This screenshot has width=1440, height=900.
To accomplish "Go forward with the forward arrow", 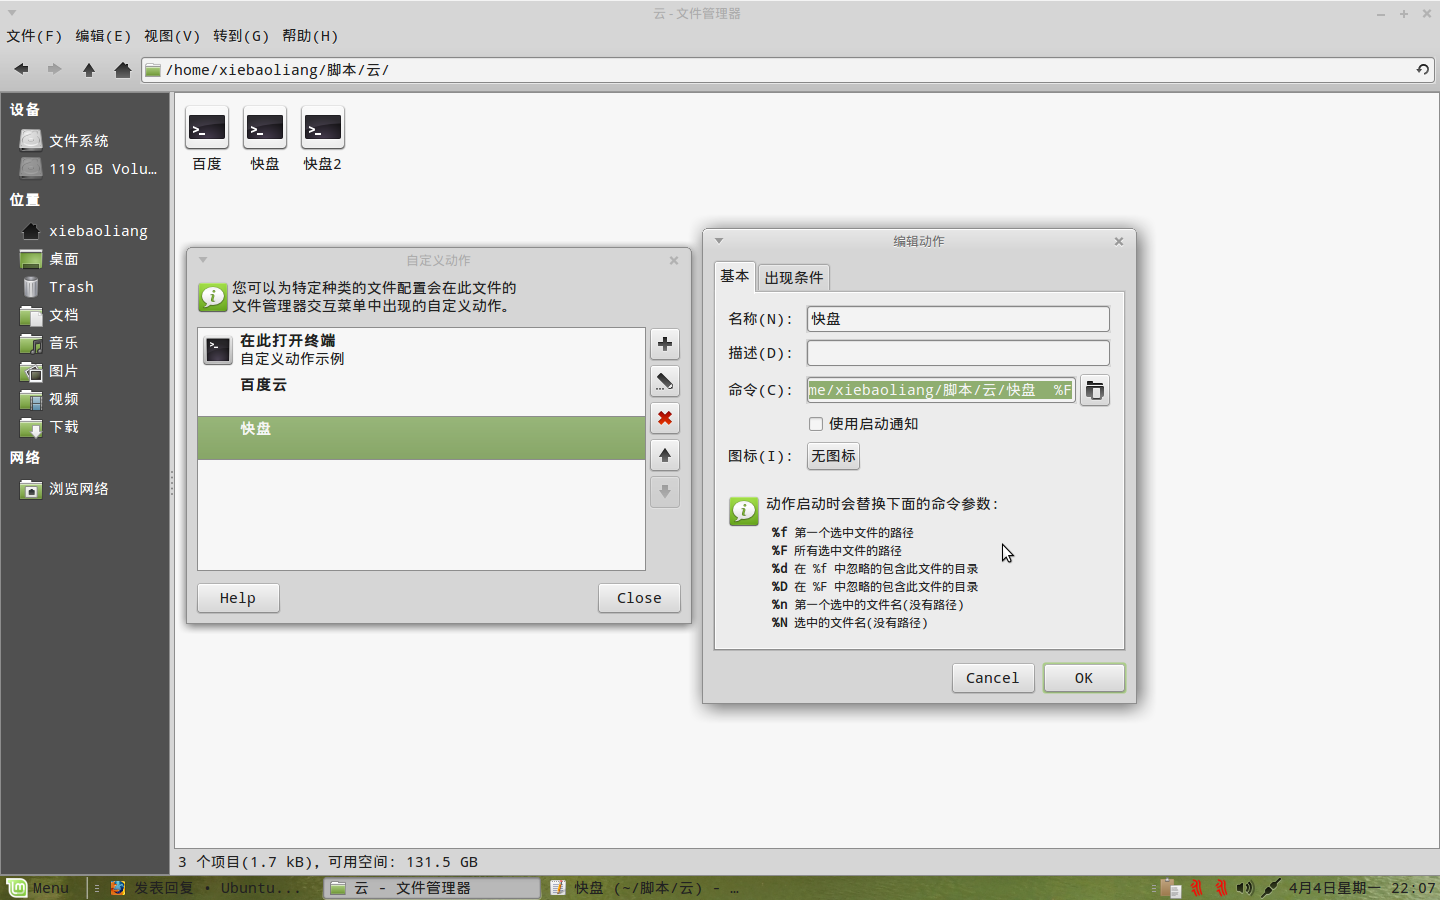I will (54, 69).
